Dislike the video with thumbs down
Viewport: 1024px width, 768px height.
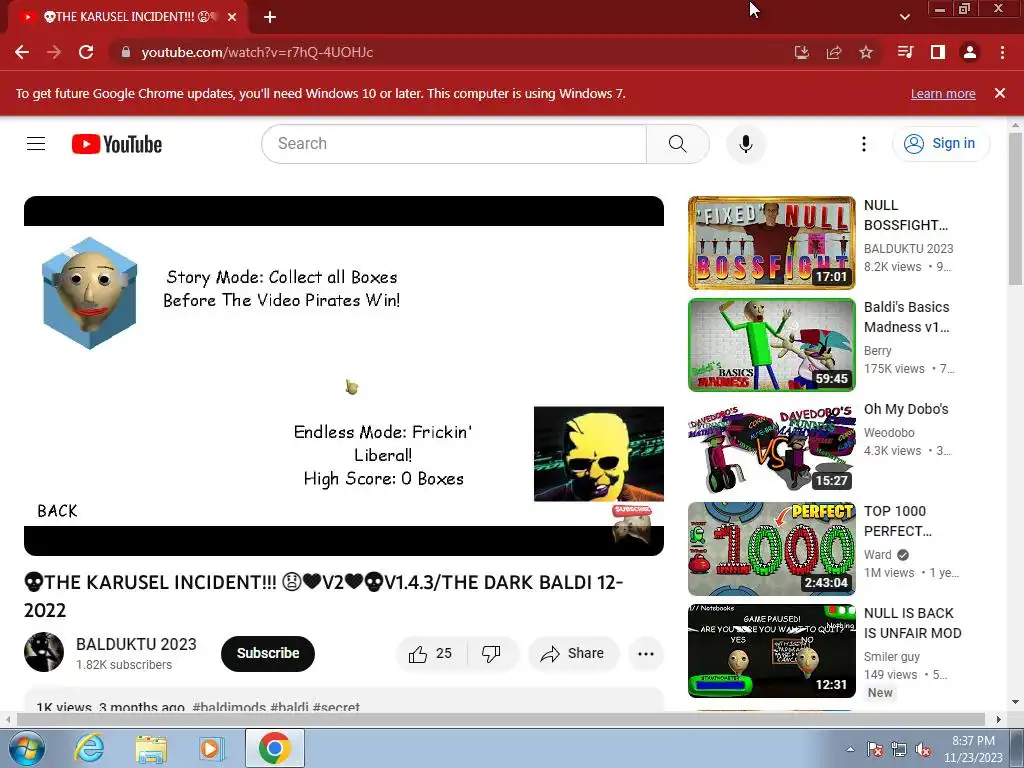click(491, 653)
